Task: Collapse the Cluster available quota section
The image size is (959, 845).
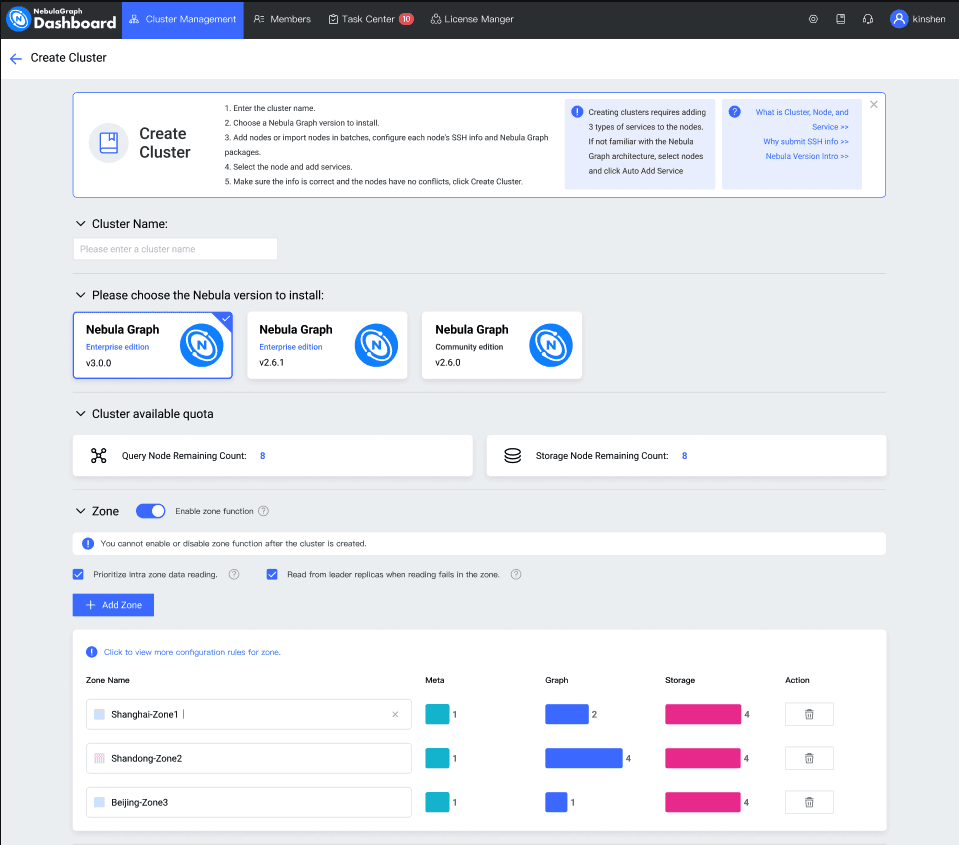Action: tap(80, 413)
